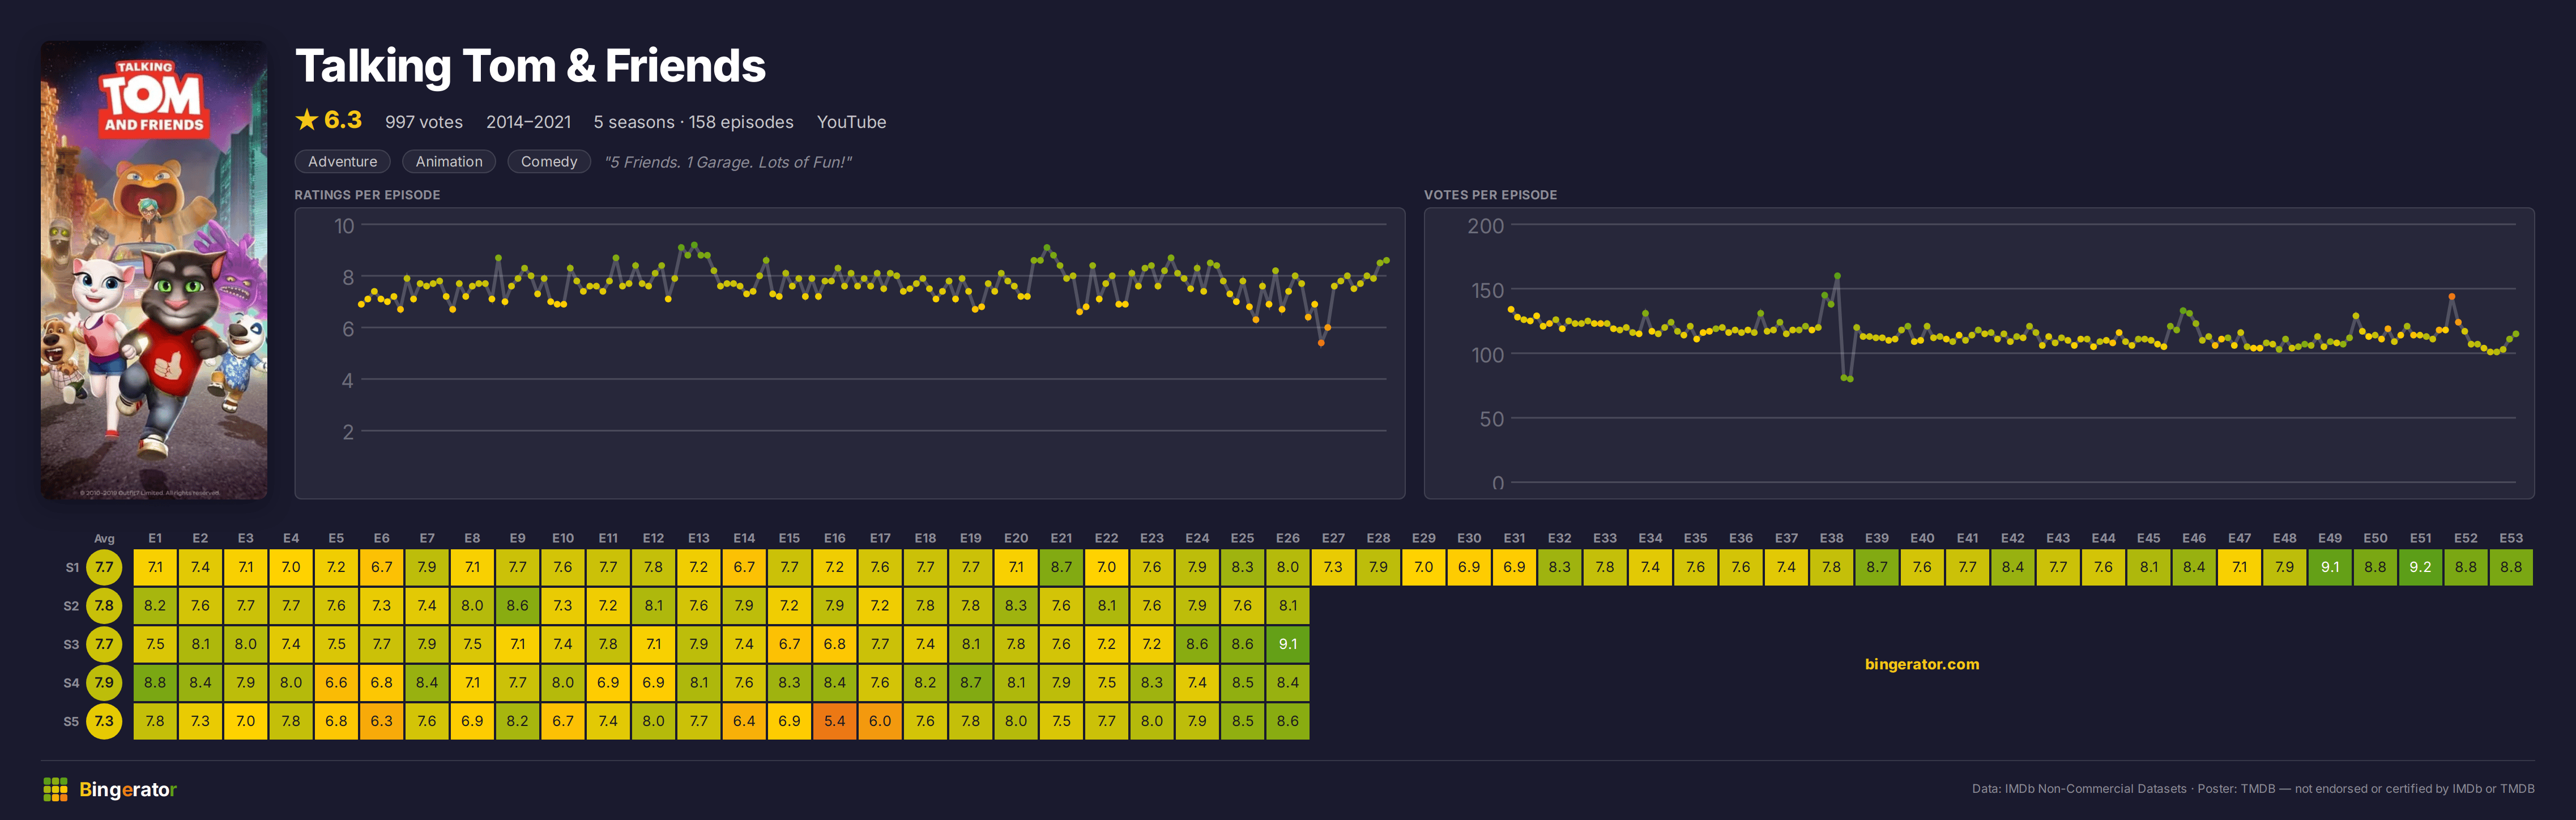Click the Bingerator brand name text
The image size is (2576, 820).
[x=128, y=789]
